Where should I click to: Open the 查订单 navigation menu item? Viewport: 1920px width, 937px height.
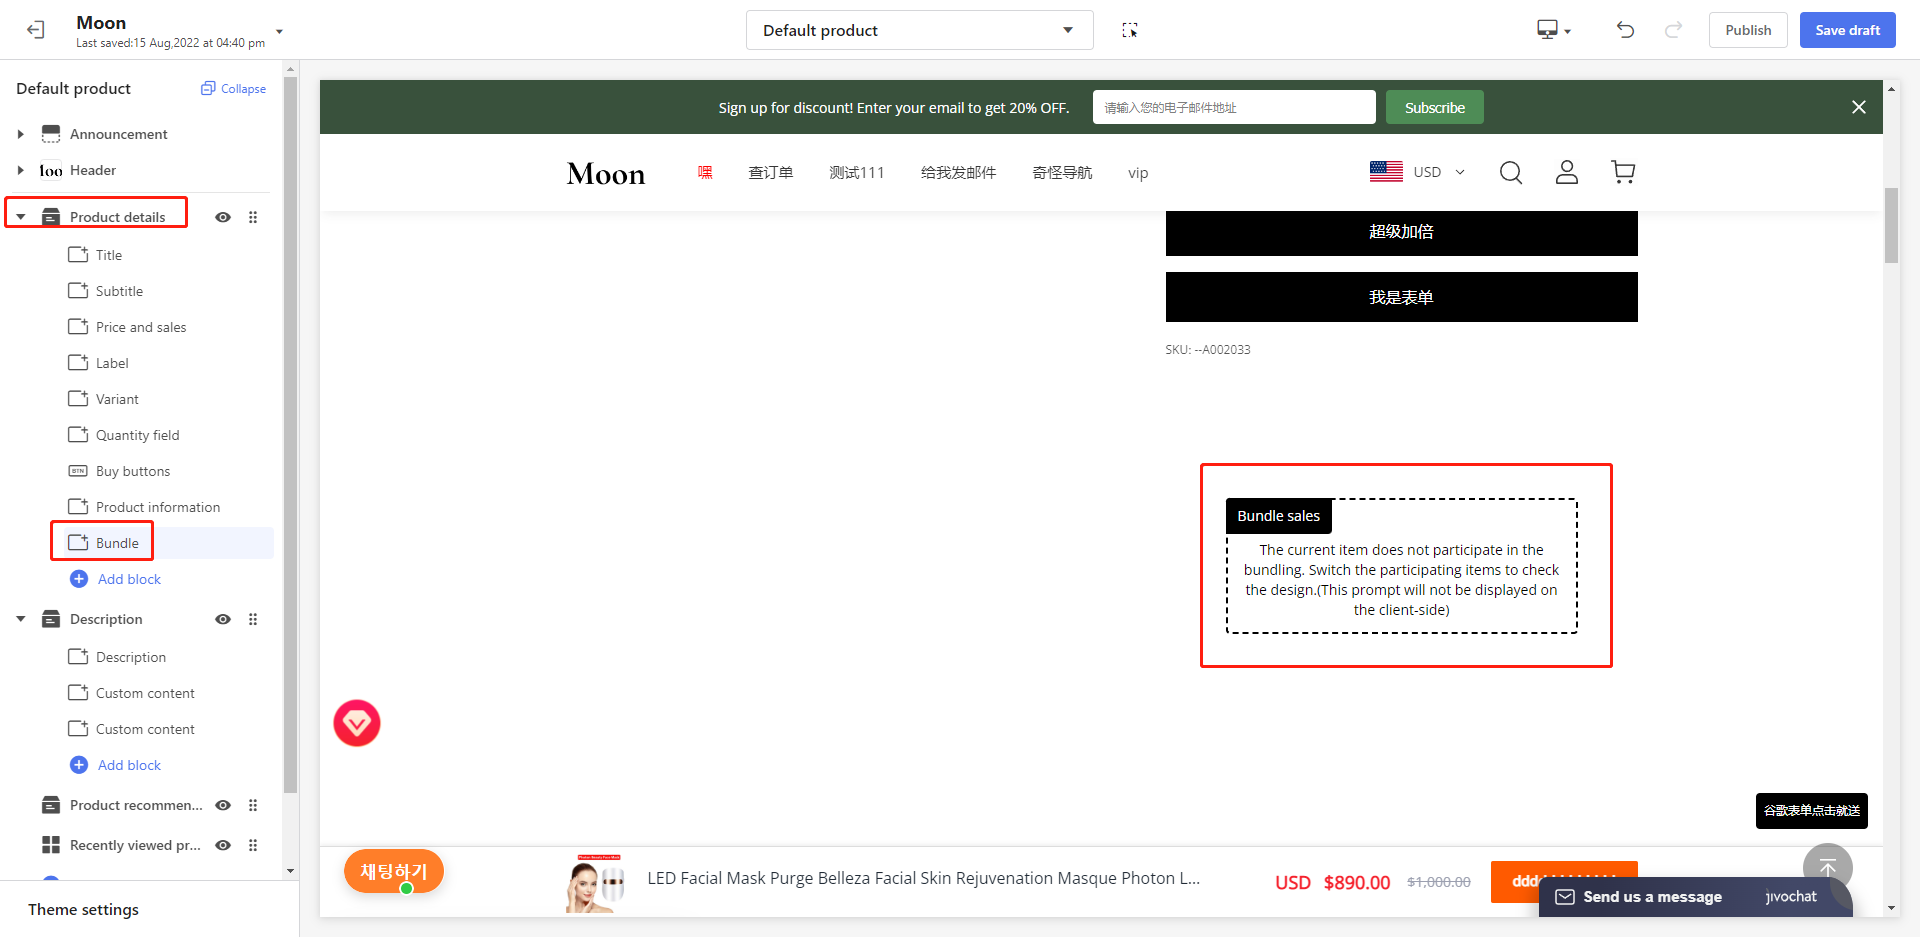pos(770,173)
